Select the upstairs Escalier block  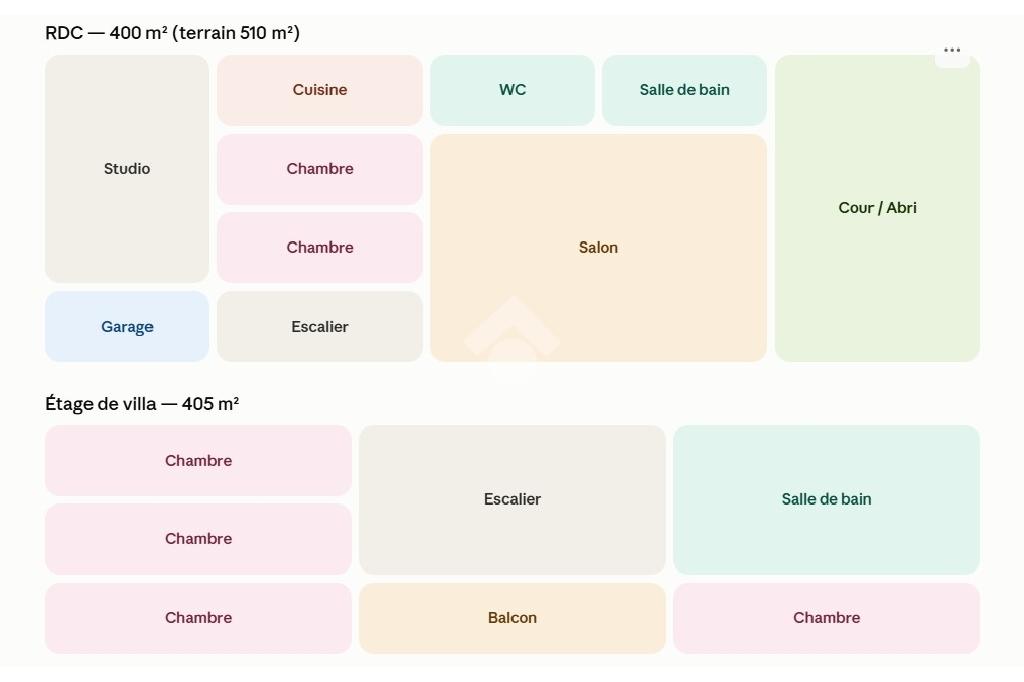click(x=512, y=500)
